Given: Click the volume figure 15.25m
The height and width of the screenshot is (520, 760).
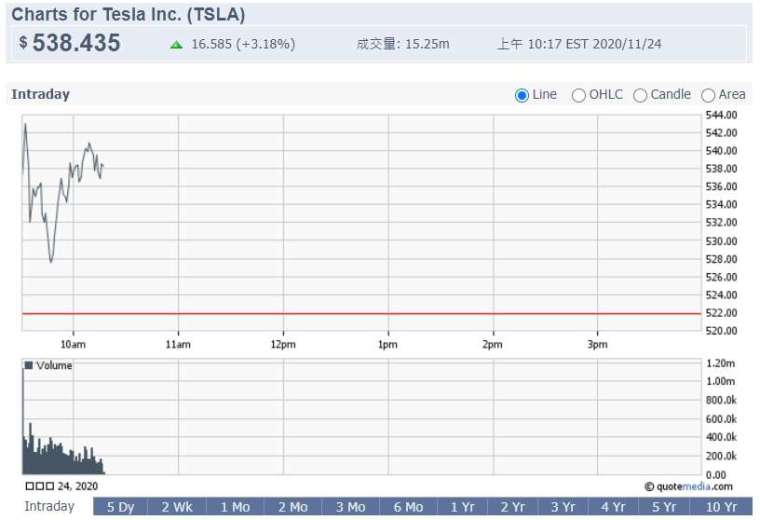Looking at the screenshot, I should click(427, 44).
